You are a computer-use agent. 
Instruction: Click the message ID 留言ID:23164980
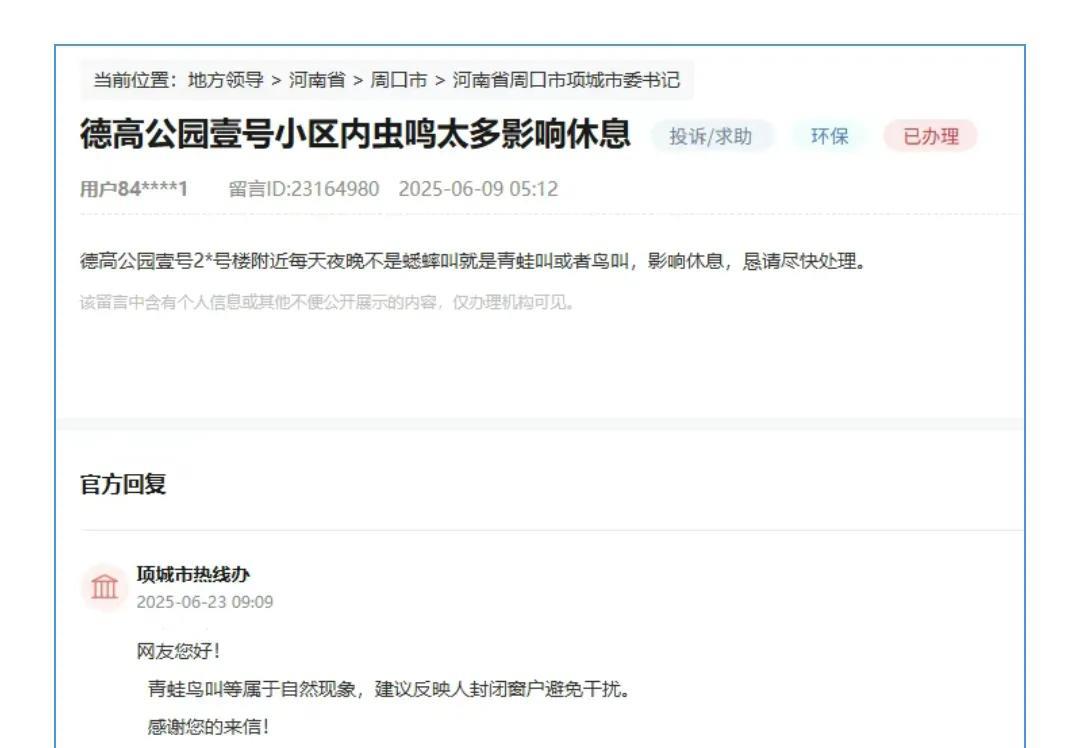coord(304,189)
